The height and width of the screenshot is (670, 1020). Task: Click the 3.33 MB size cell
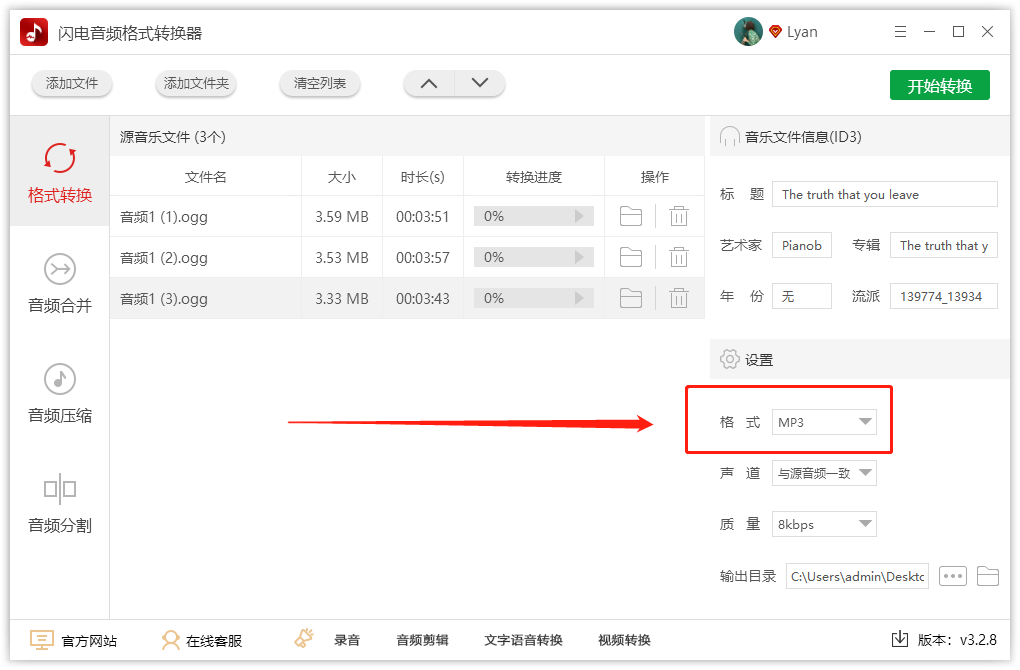[x=342, y=299]
